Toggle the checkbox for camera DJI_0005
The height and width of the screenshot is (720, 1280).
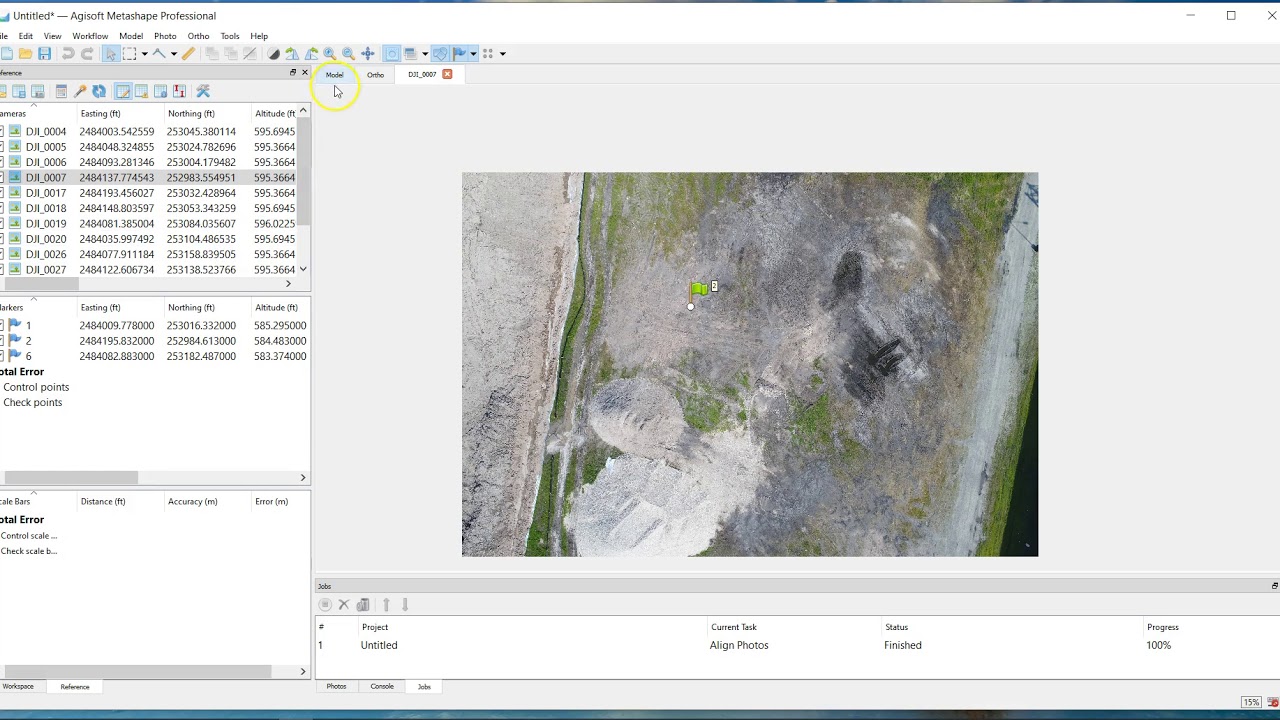pos(1,147)
